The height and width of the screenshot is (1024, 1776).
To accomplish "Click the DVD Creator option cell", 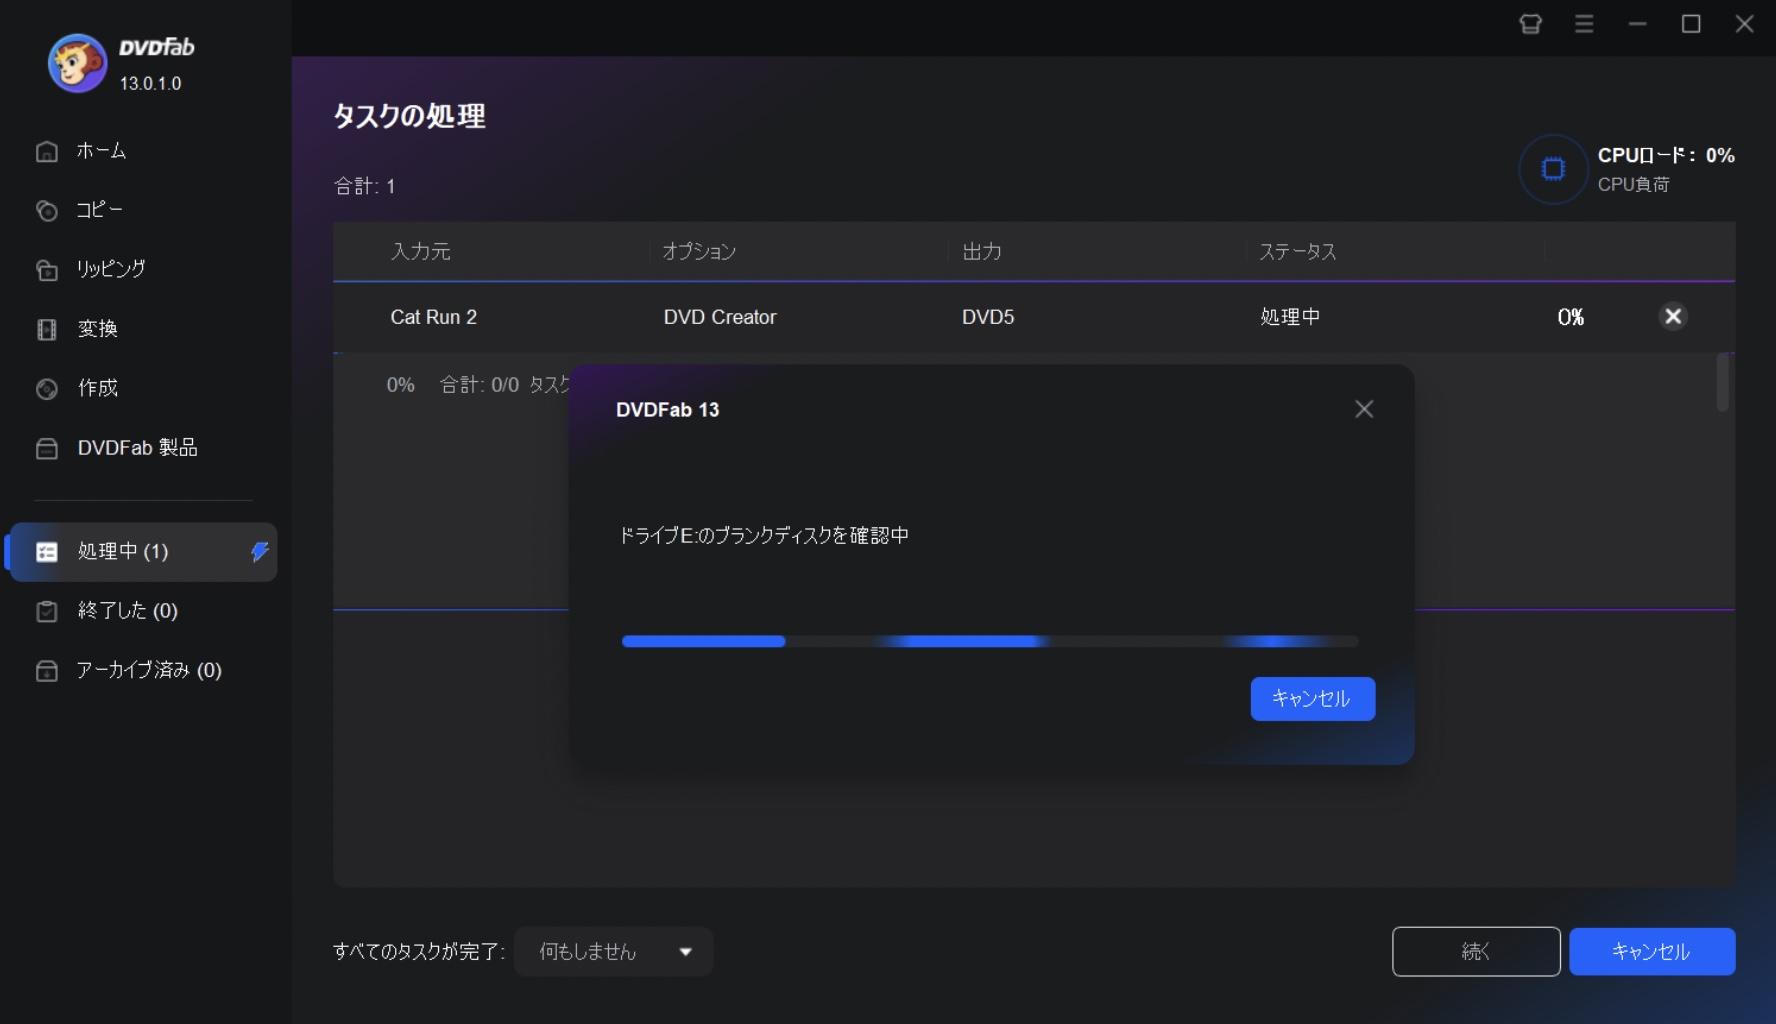I will (720, 317).
